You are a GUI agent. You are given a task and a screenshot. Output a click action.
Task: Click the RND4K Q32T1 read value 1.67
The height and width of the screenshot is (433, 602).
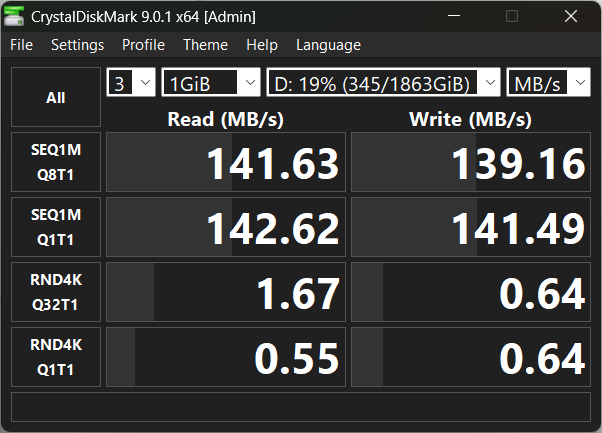click(226, 292)
